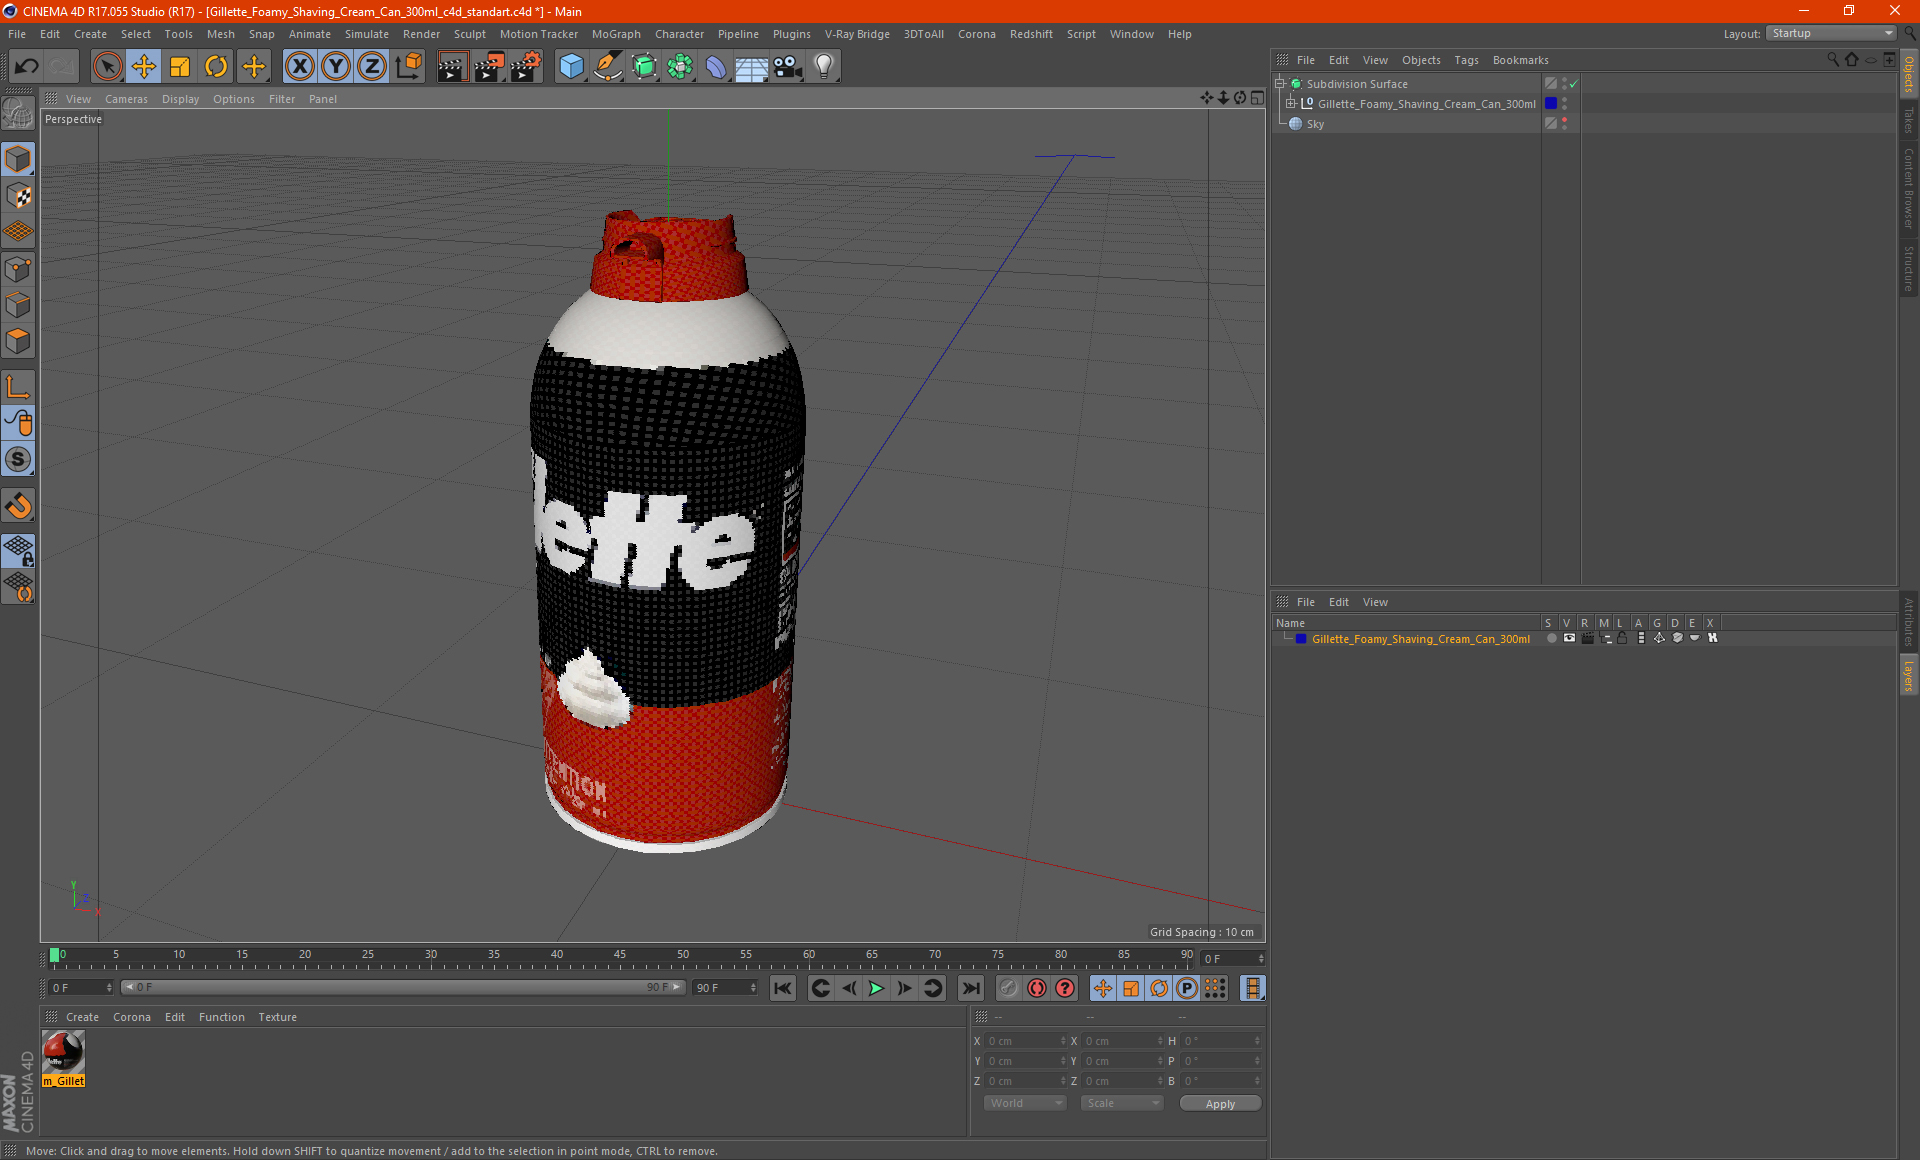Toggle the X axis lock
1920x1160 pixels.
[x=299, y=67]
